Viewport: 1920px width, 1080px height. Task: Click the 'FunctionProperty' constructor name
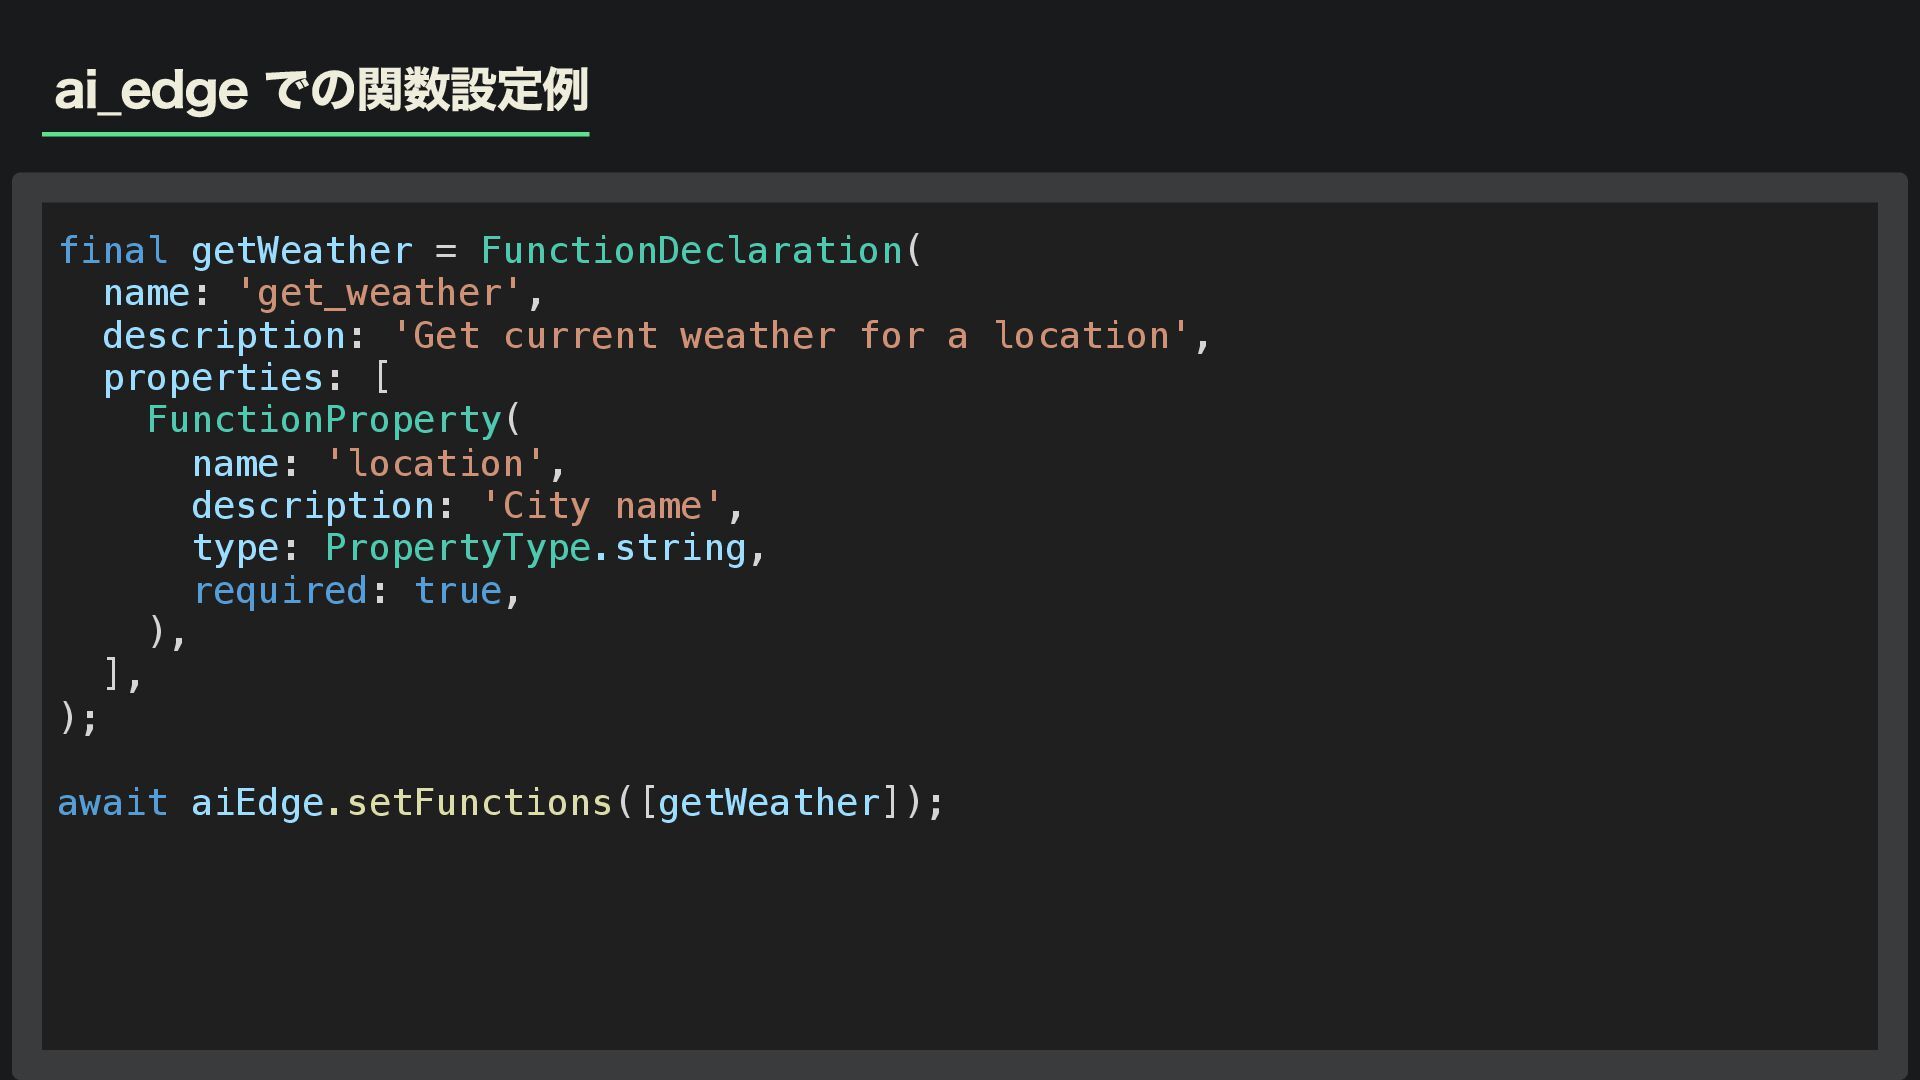tap(324, 420)
